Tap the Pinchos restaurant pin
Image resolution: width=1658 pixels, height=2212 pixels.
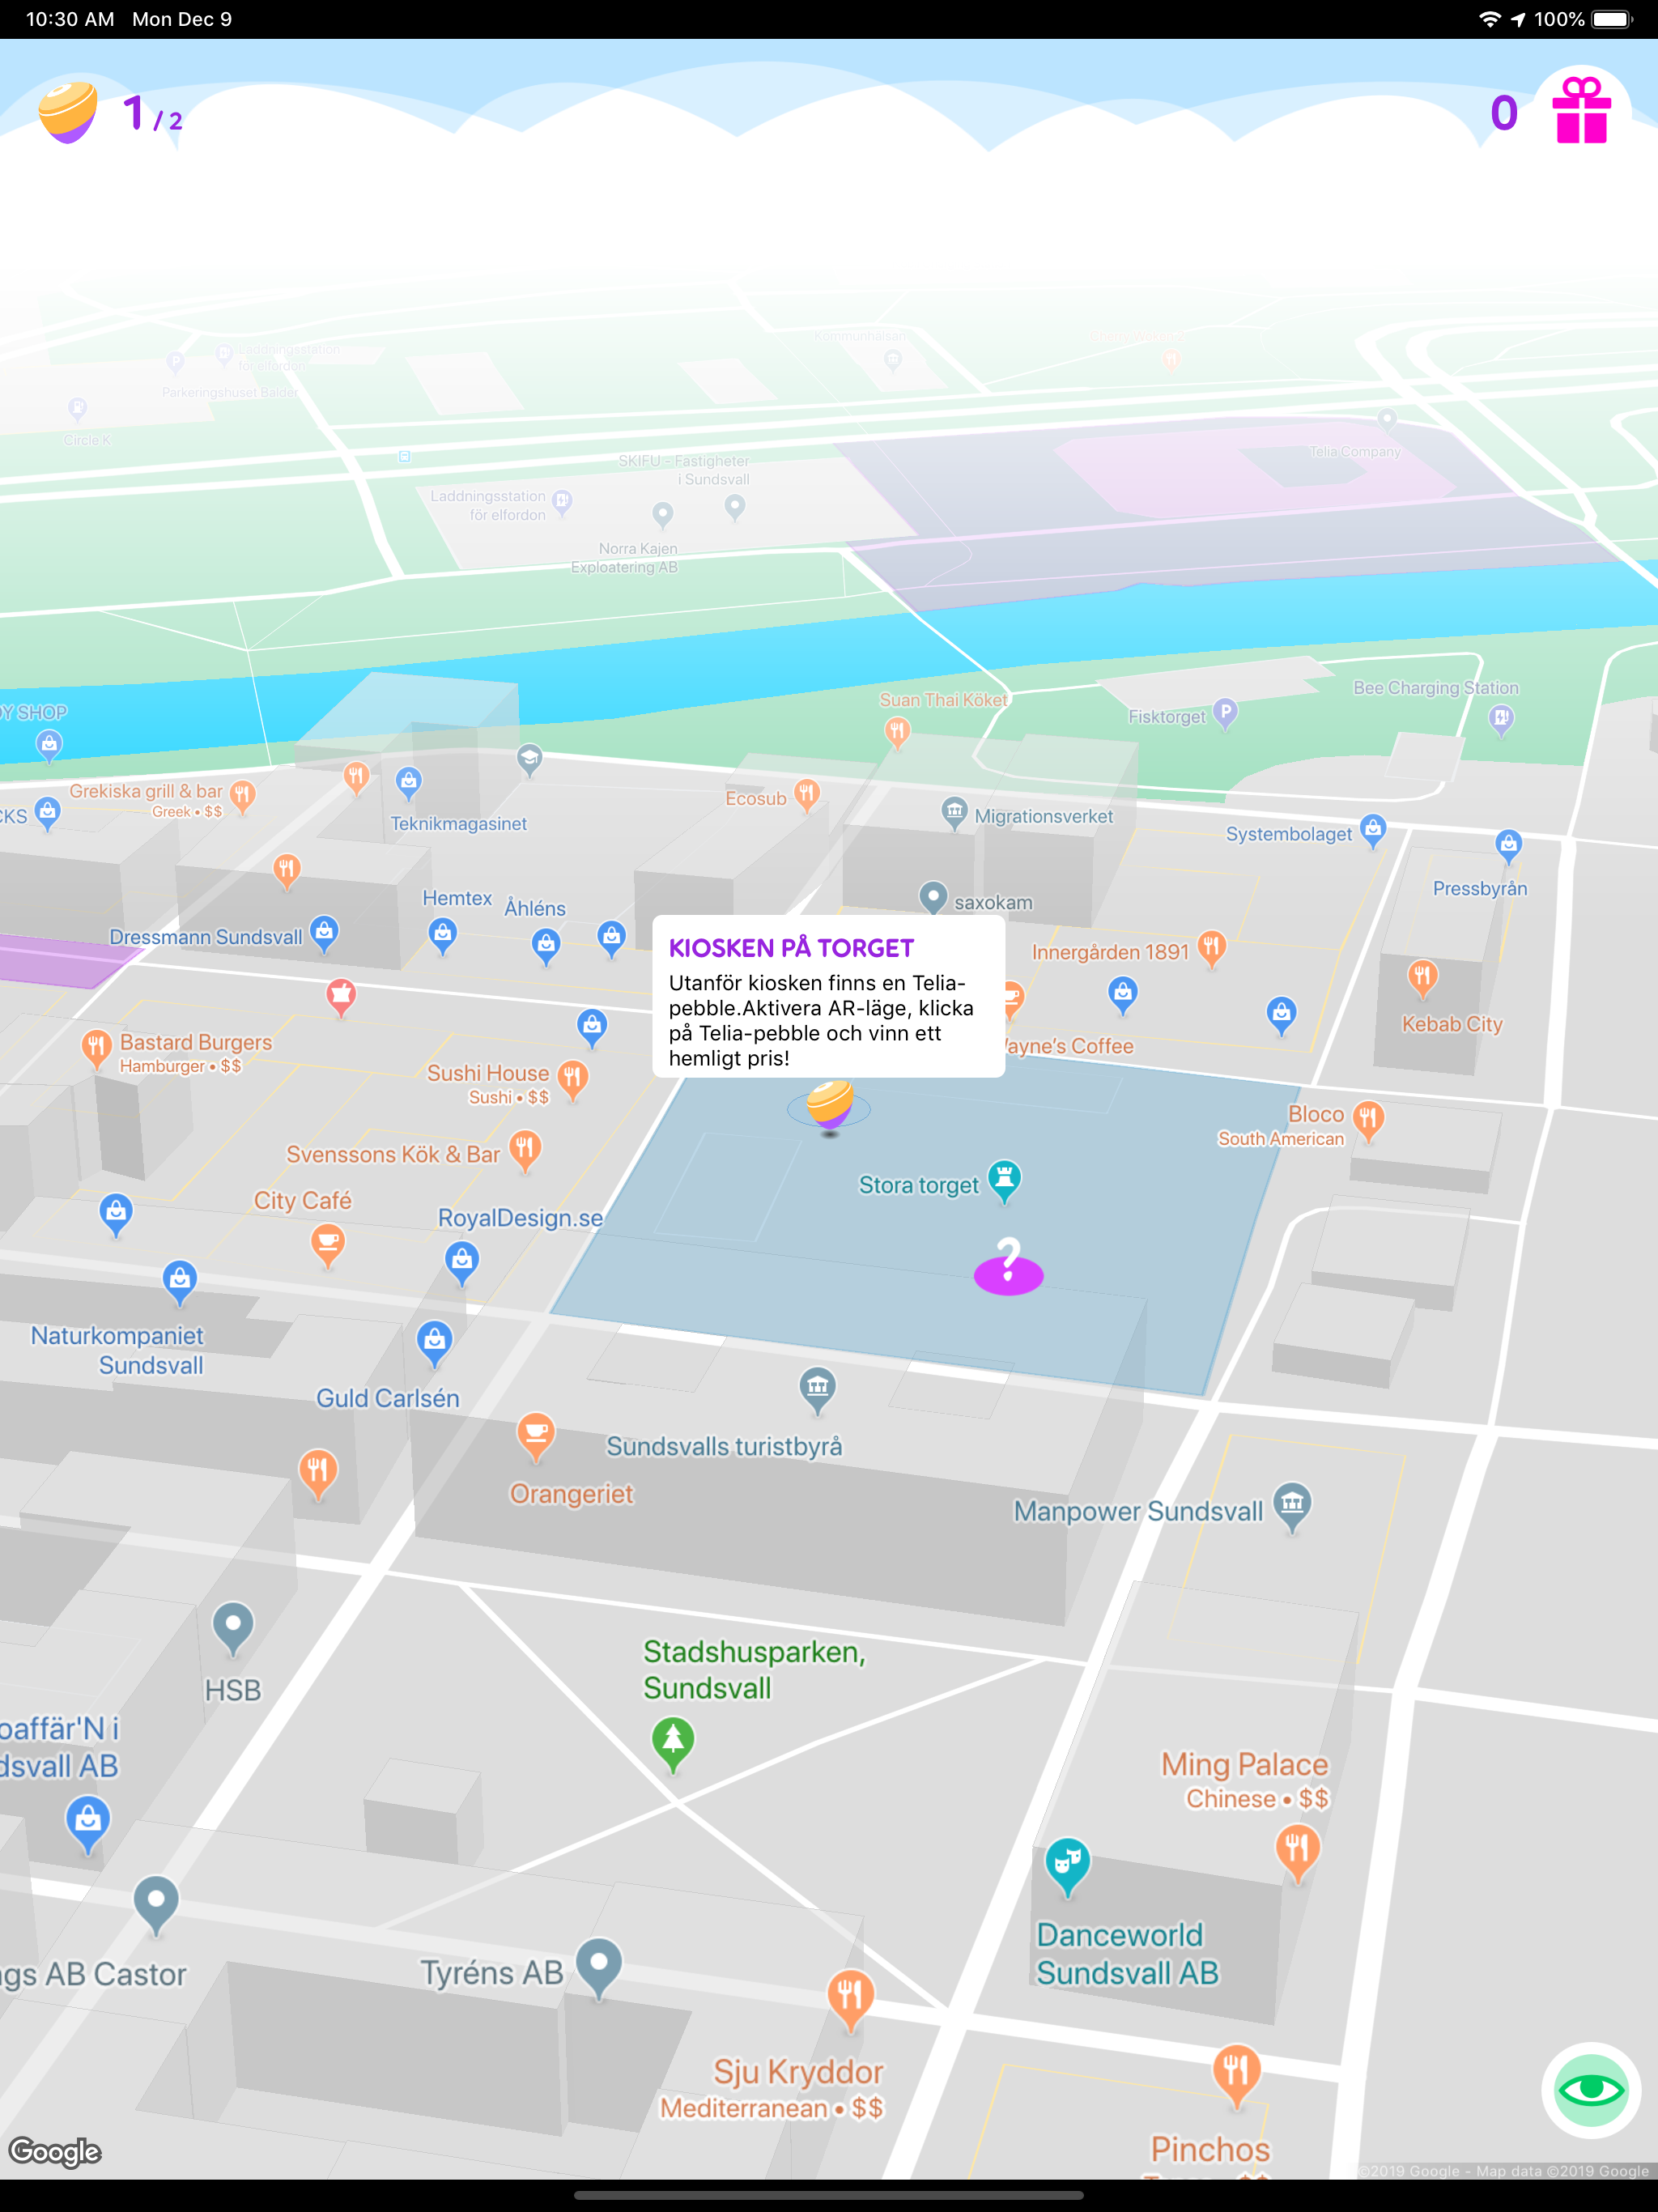point(1236,2076)
